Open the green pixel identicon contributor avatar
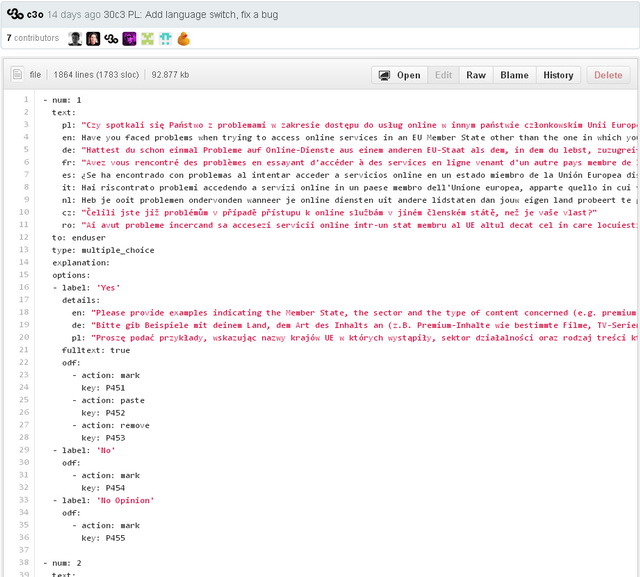 (x=147, y=39)
